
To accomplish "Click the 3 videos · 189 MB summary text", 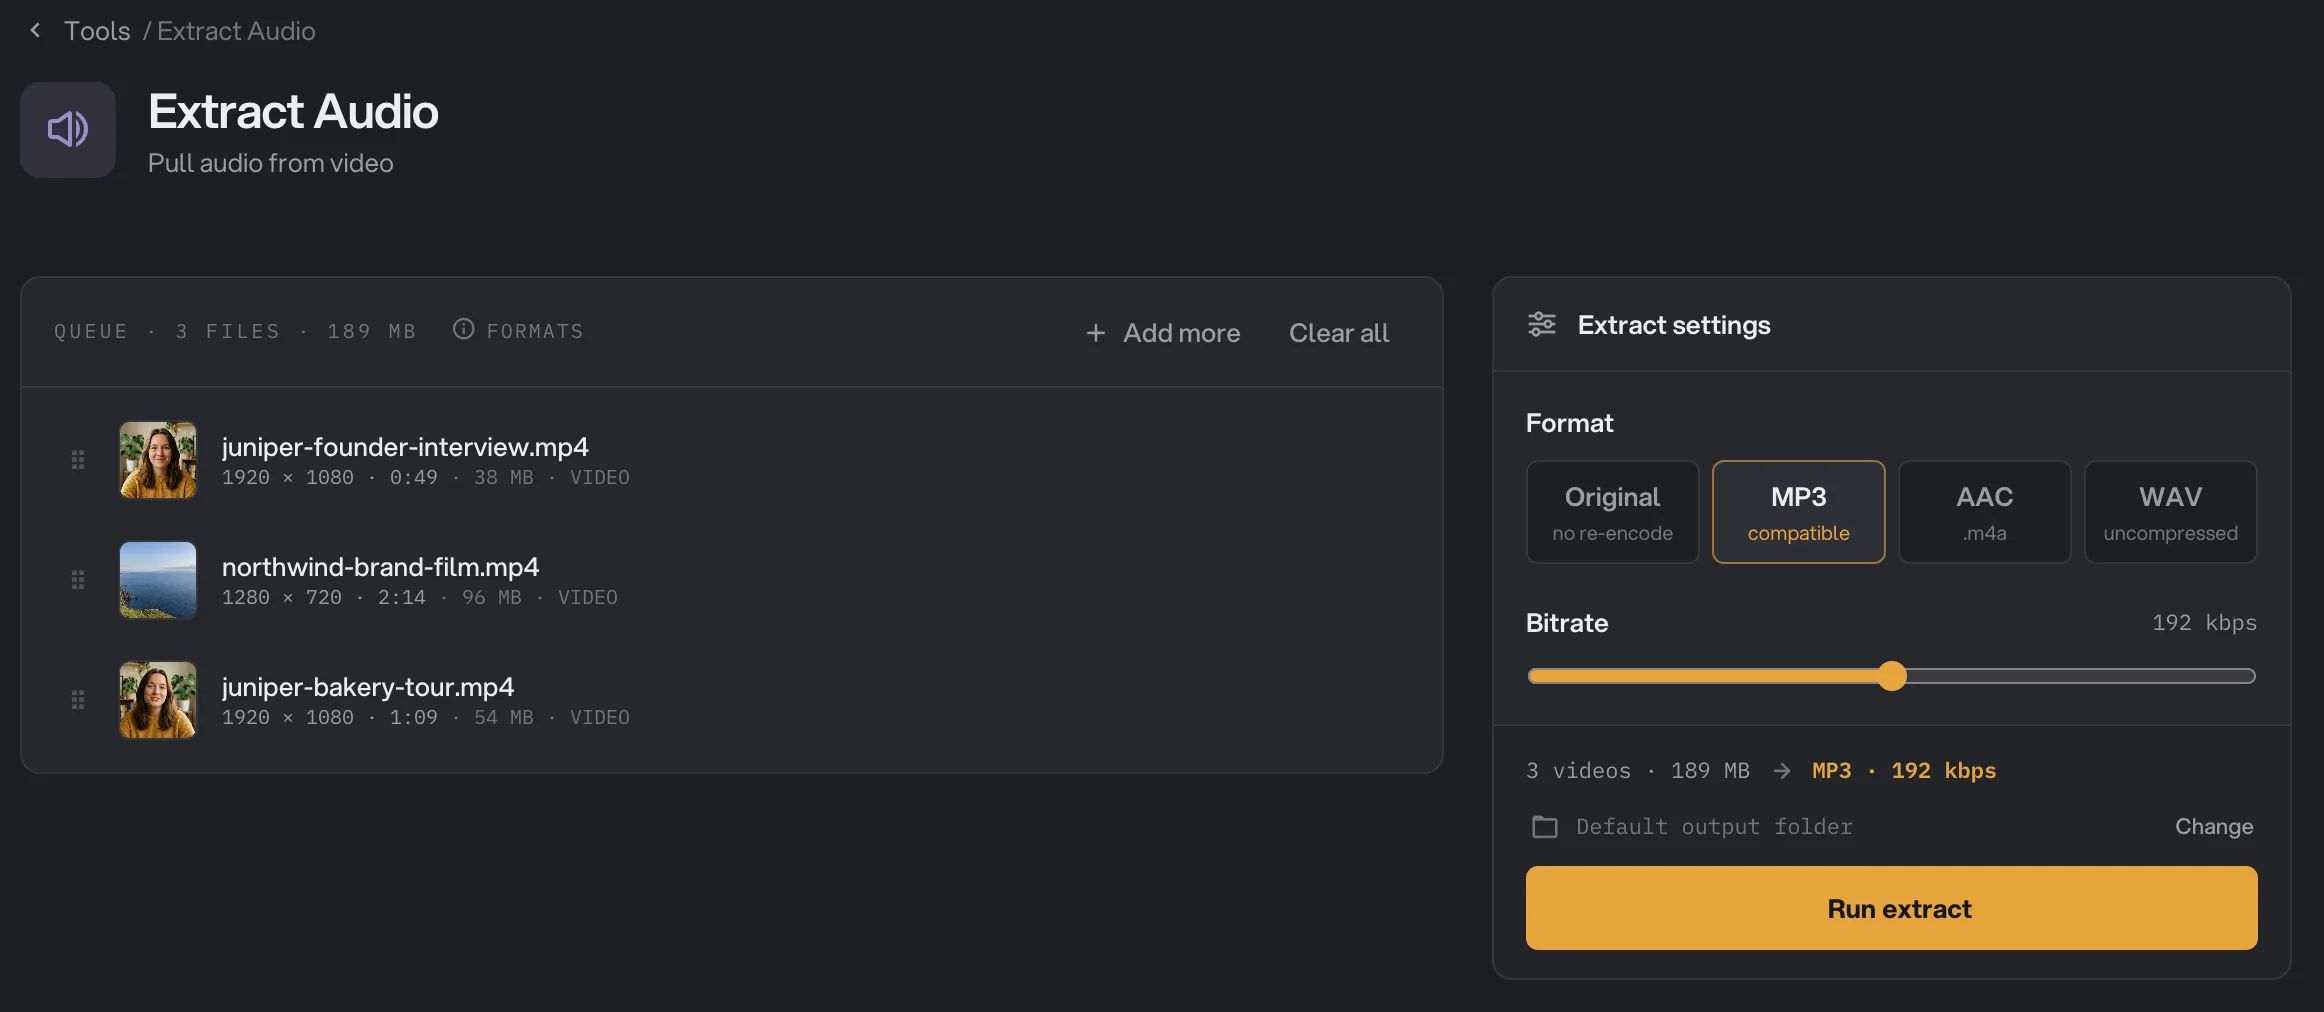I will point(1638,771).
